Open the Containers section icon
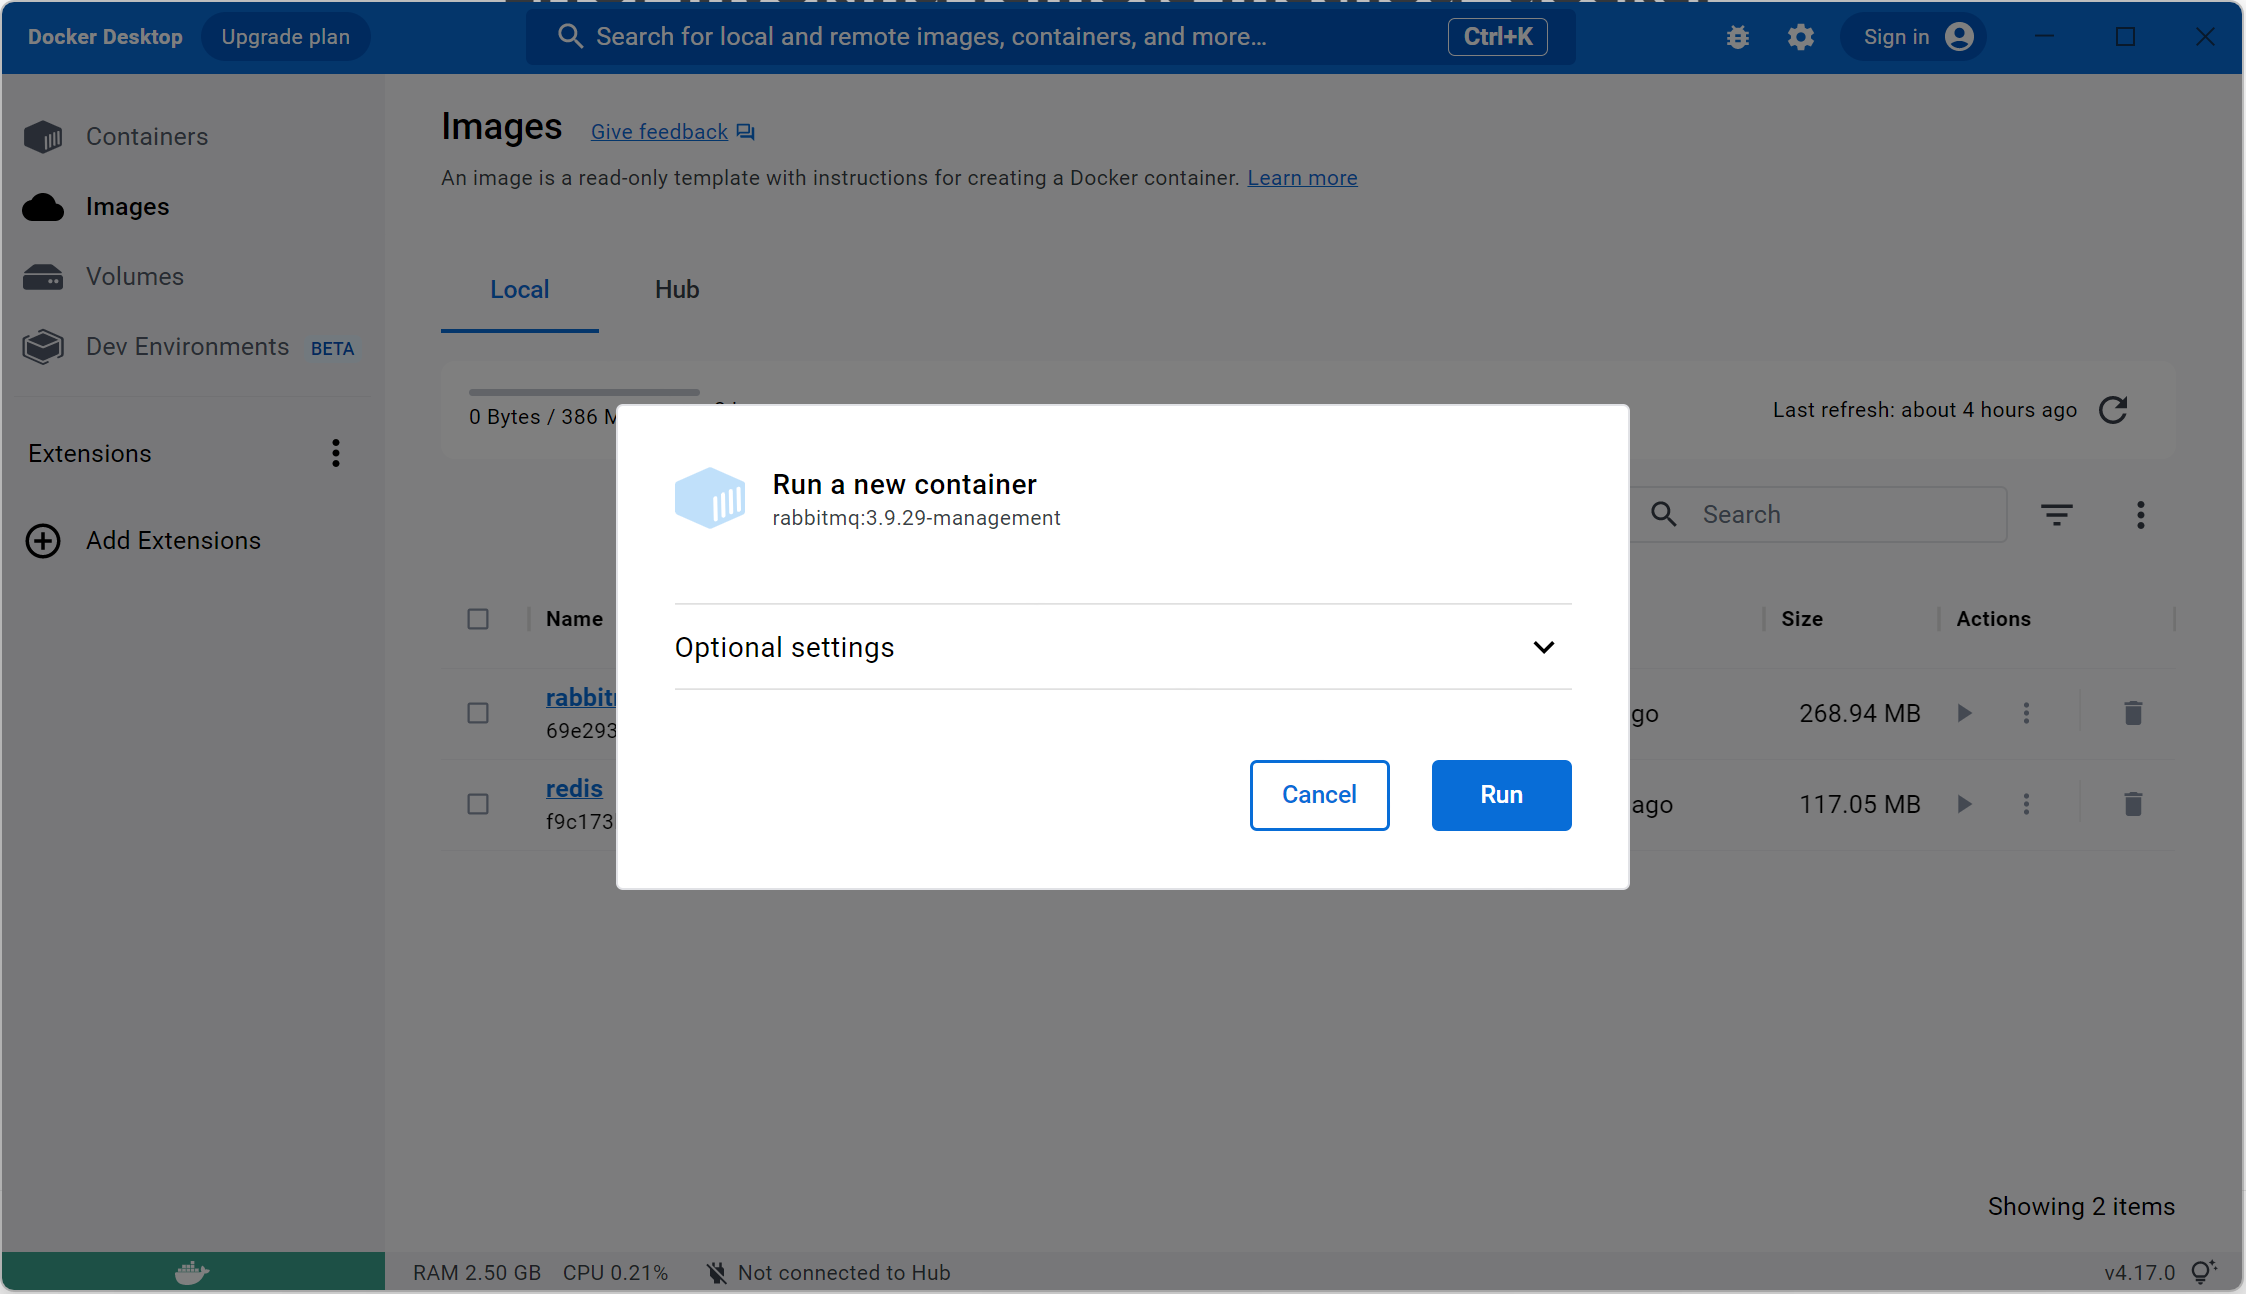The image size is (2246, 1294). click(x=43, y=137)
